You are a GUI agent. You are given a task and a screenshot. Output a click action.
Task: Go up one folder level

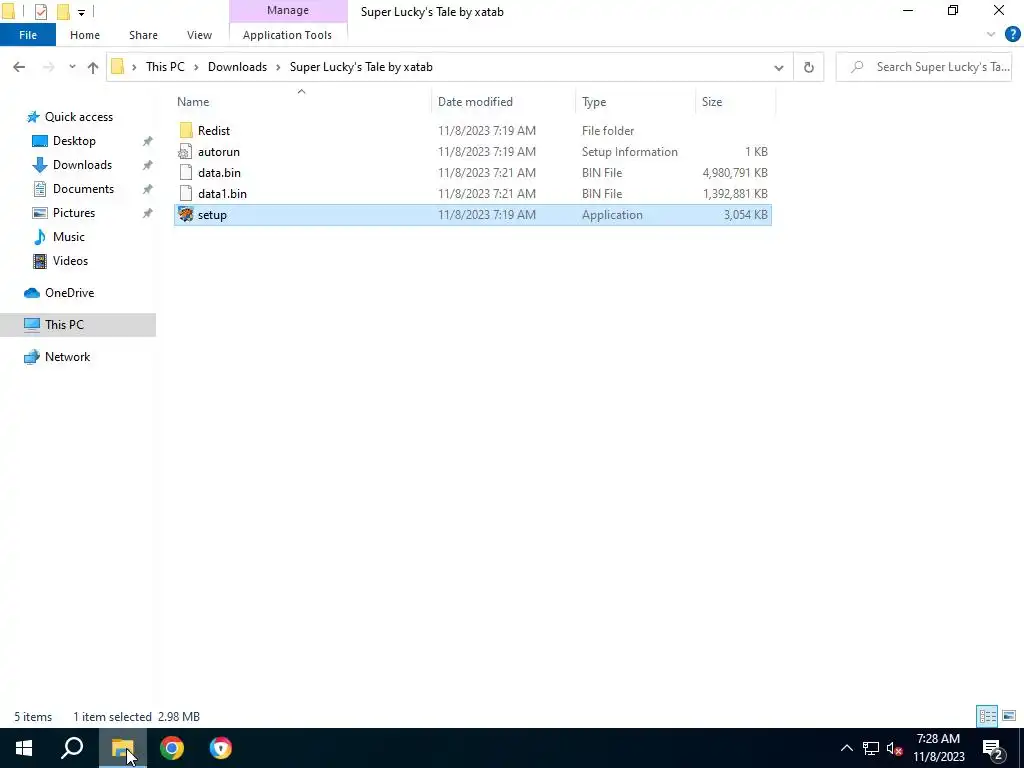pyautogui.click(x=93, y=67)
